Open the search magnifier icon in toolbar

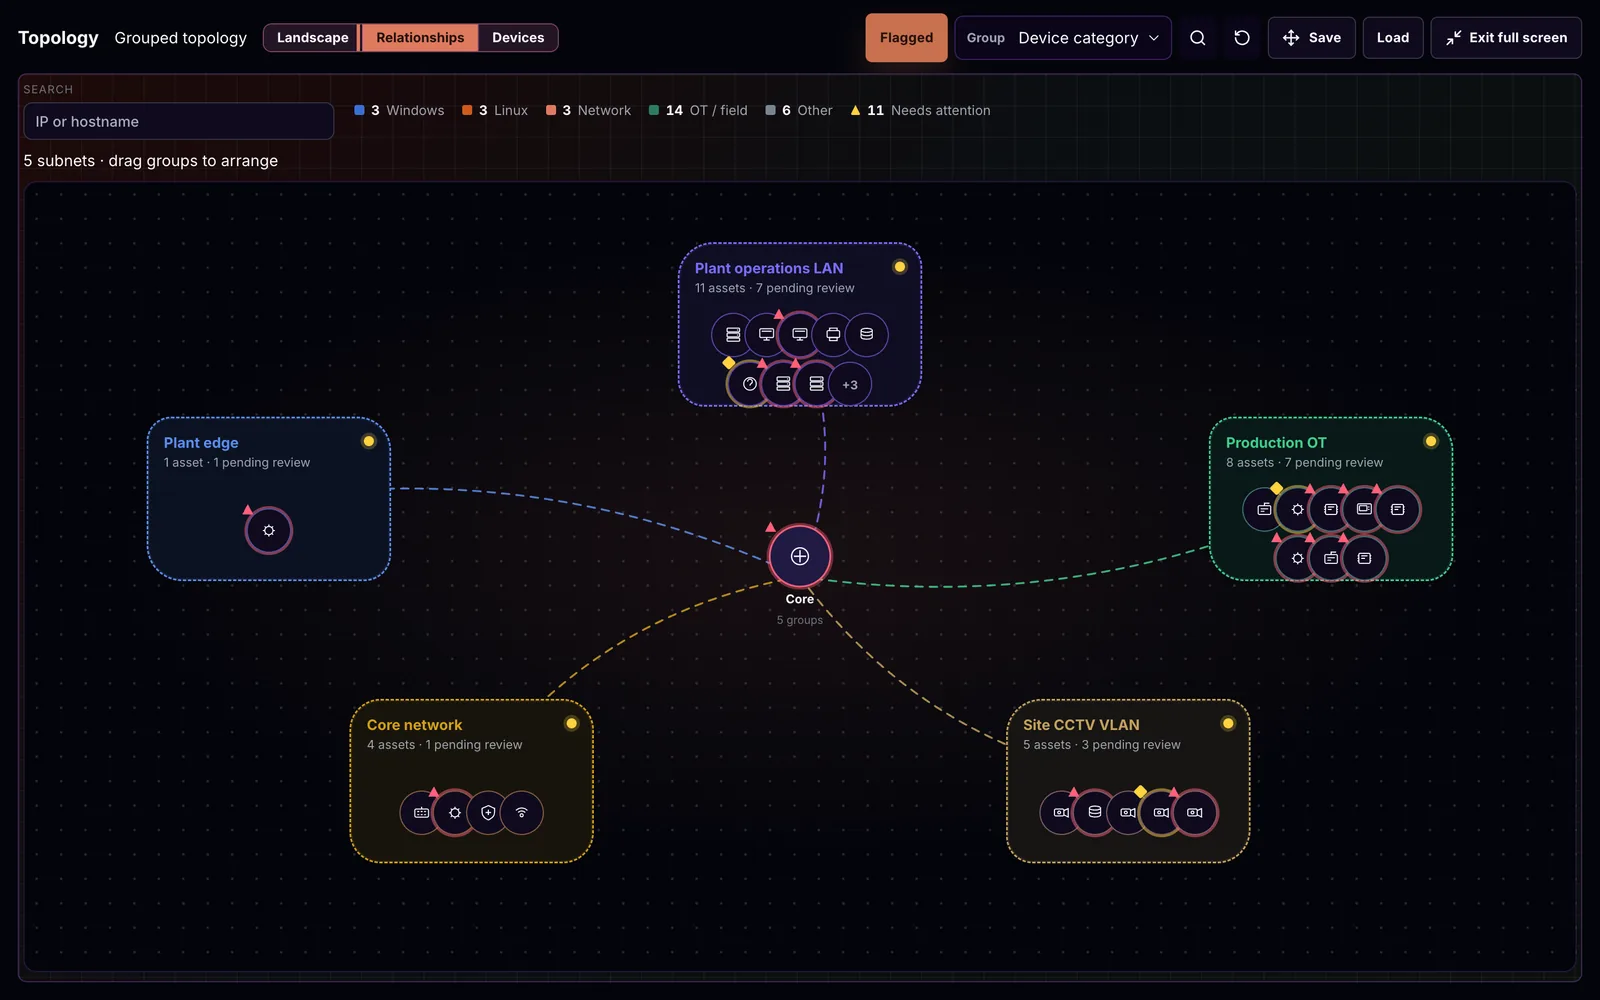1197,38
